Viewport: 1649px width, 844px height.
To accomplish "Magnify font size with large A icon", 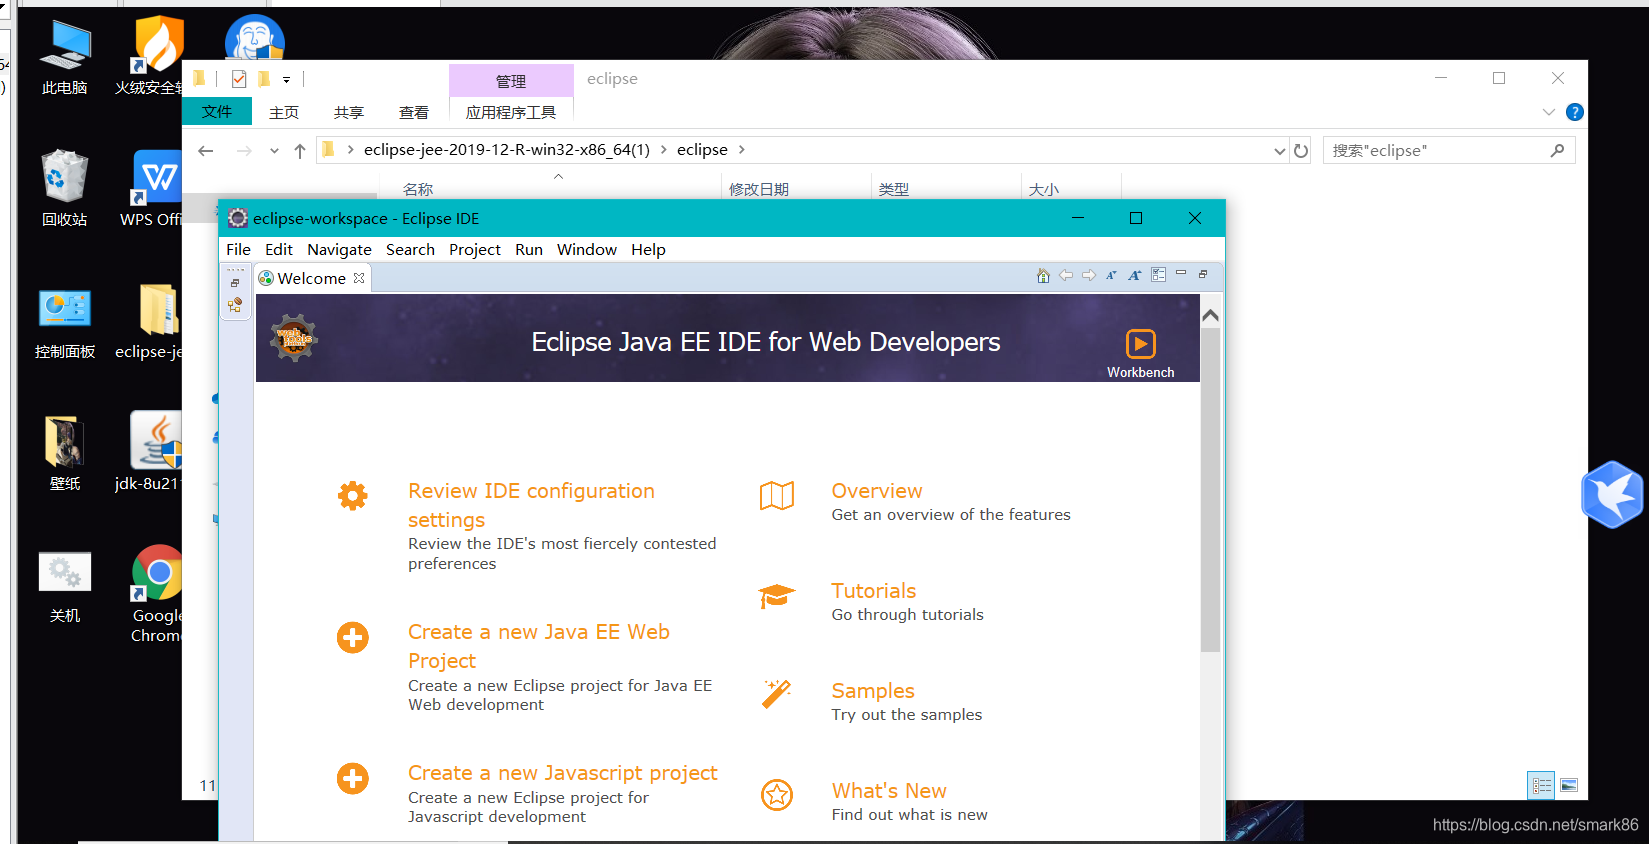I will (1135, 276).
